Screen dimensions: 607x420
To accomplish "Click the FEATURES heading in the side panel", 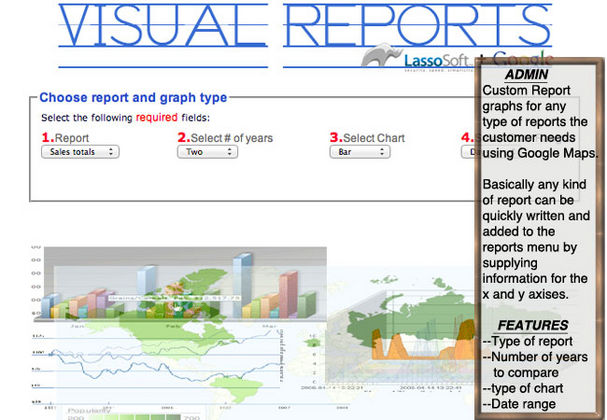I will (533, 325).
